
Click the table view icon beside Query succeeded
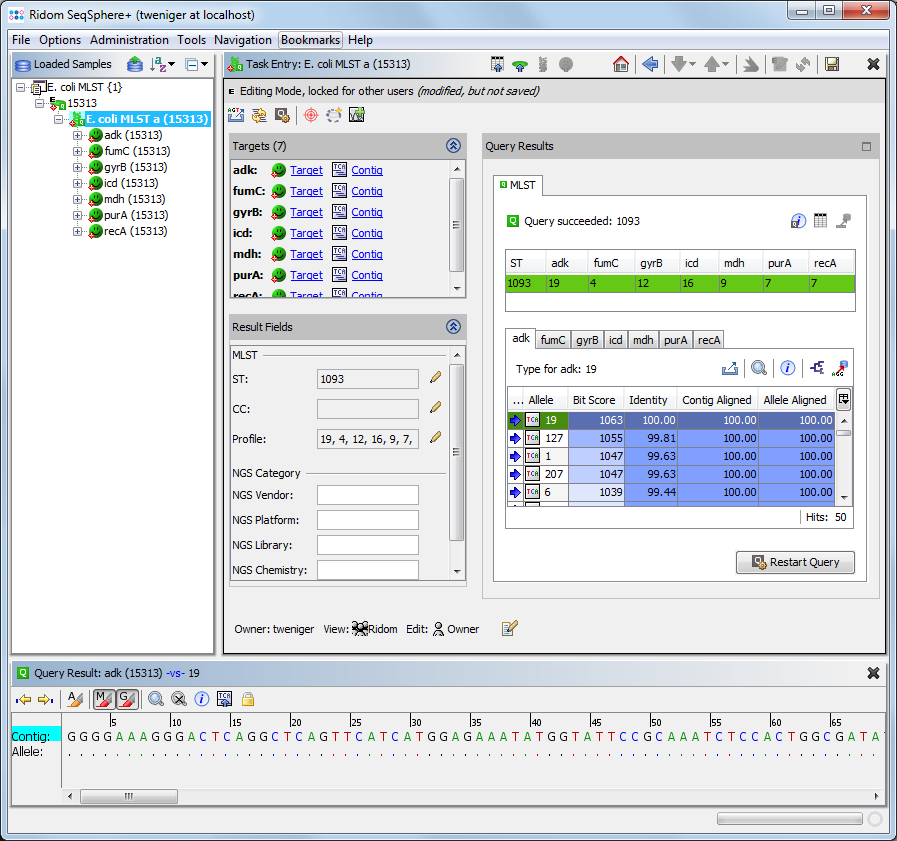[x=820, y=221]
